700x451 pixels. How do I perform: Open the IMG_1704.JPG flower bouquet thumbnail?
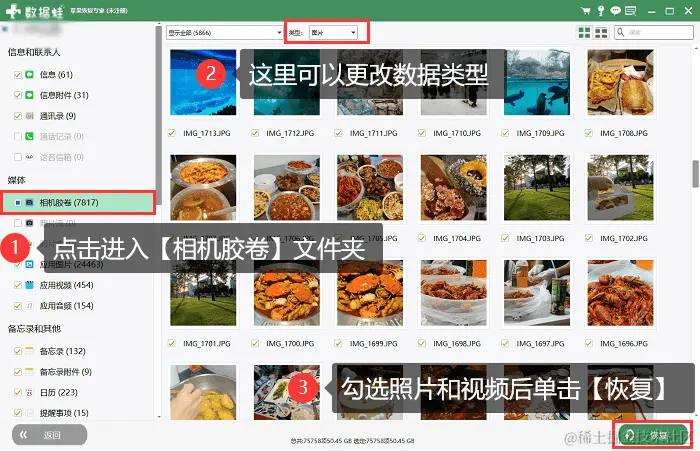[454, 188]
